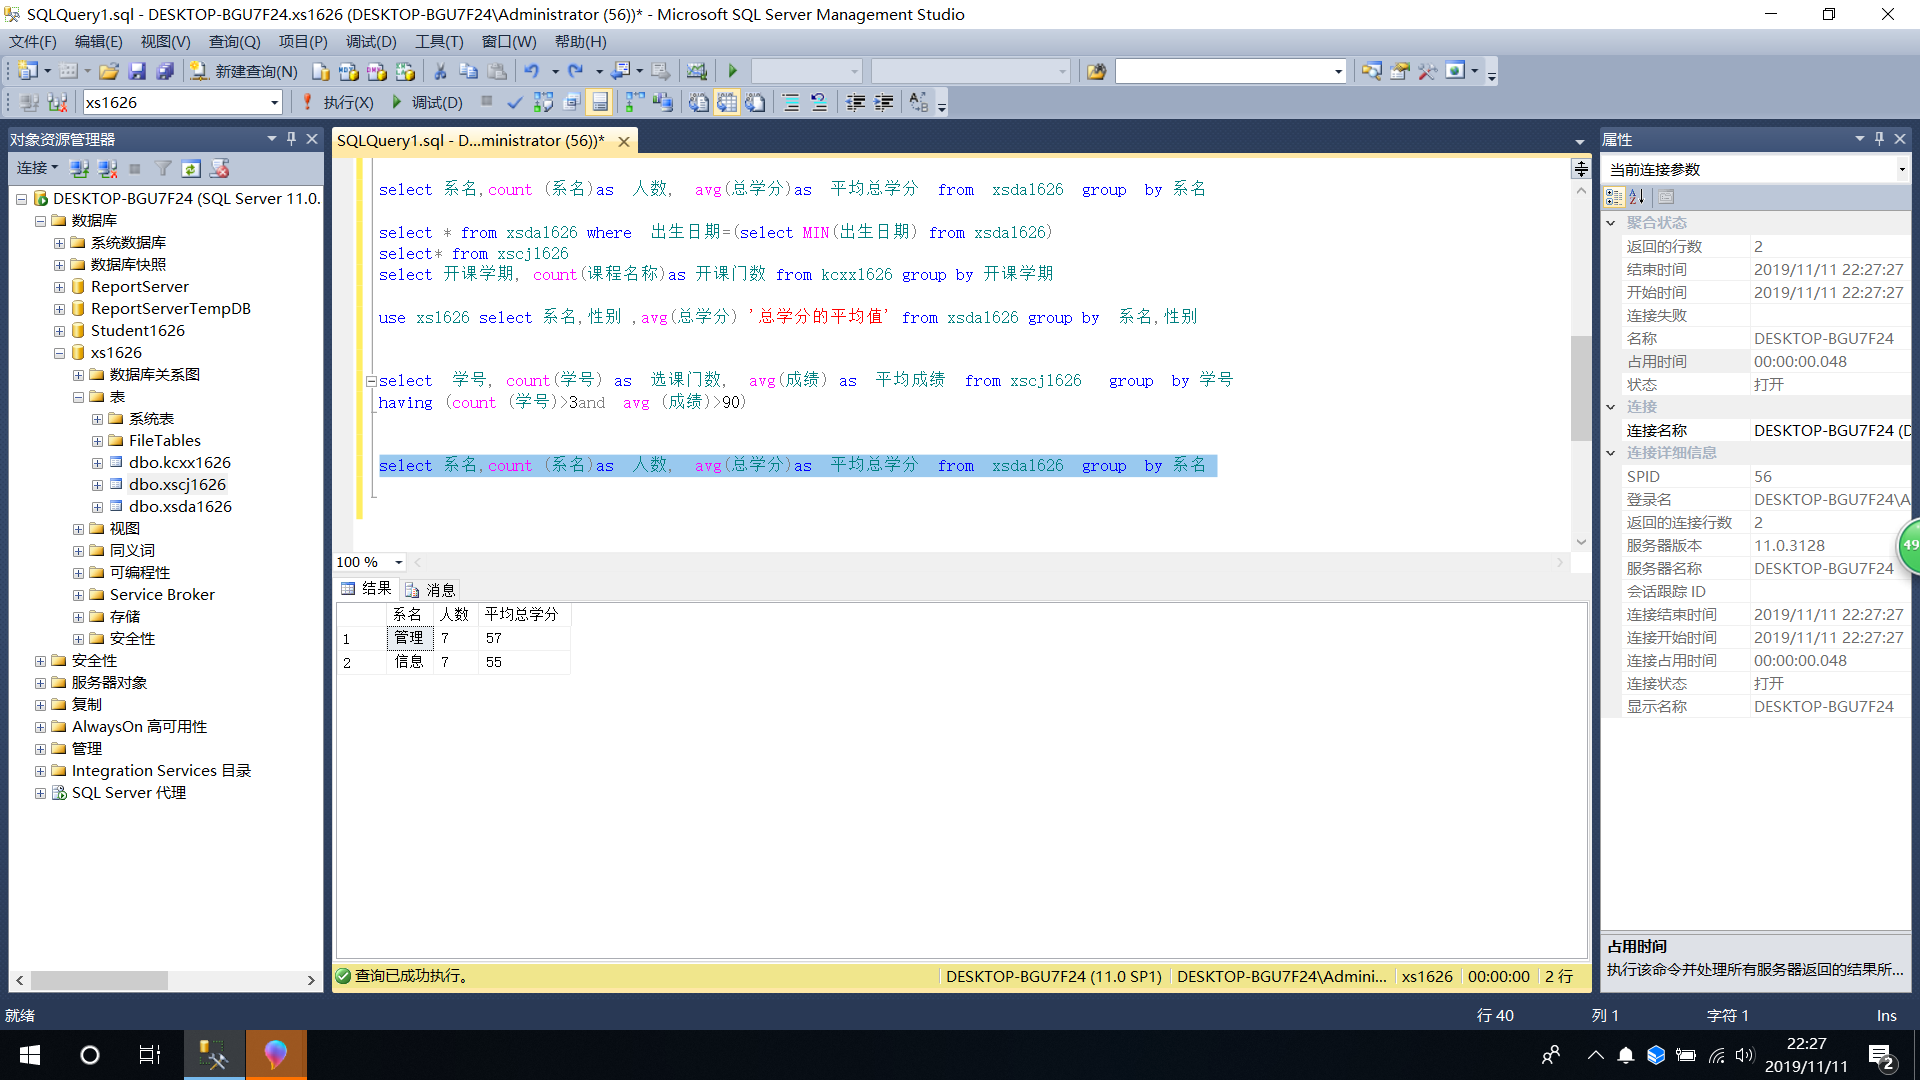Click alphabetical sort icon in Properties panel
The width and height of the screenshot is (1920, 1080).
1636,197
